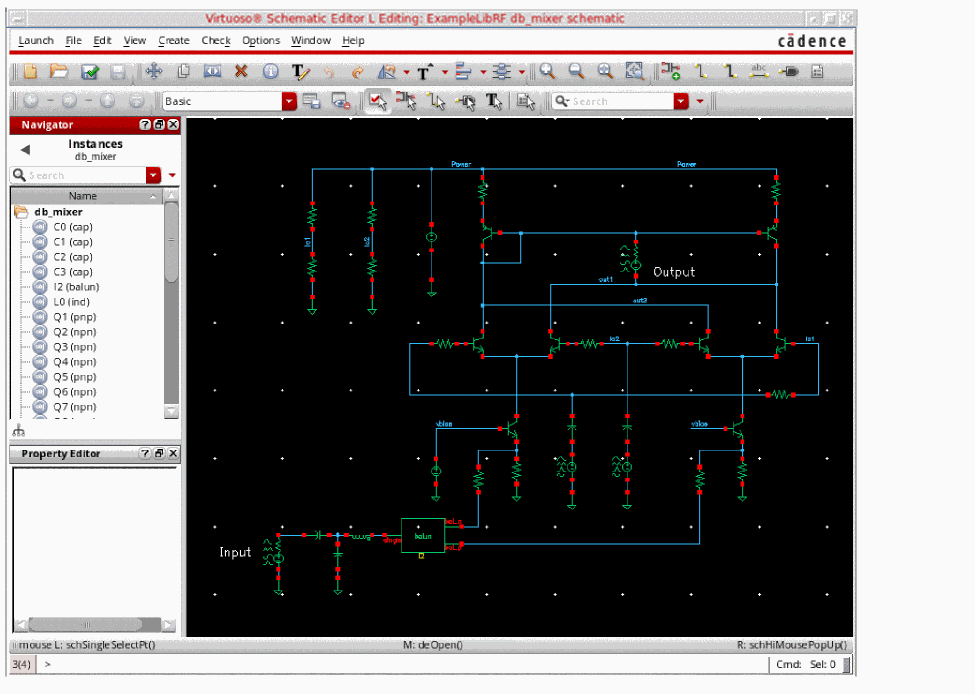Viewport: 975px width, 694px height.
Task: Click the Zoom In magnifier icon
Action: 547,72
